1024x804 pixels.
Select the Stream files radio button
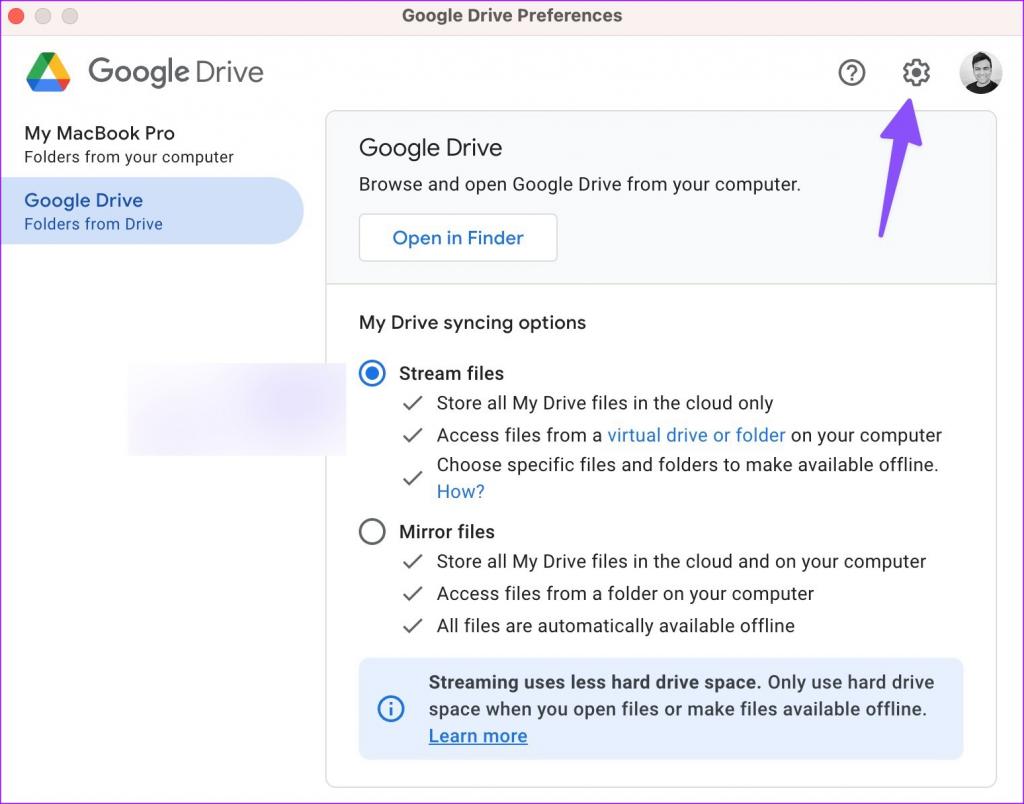click(372, 374)
